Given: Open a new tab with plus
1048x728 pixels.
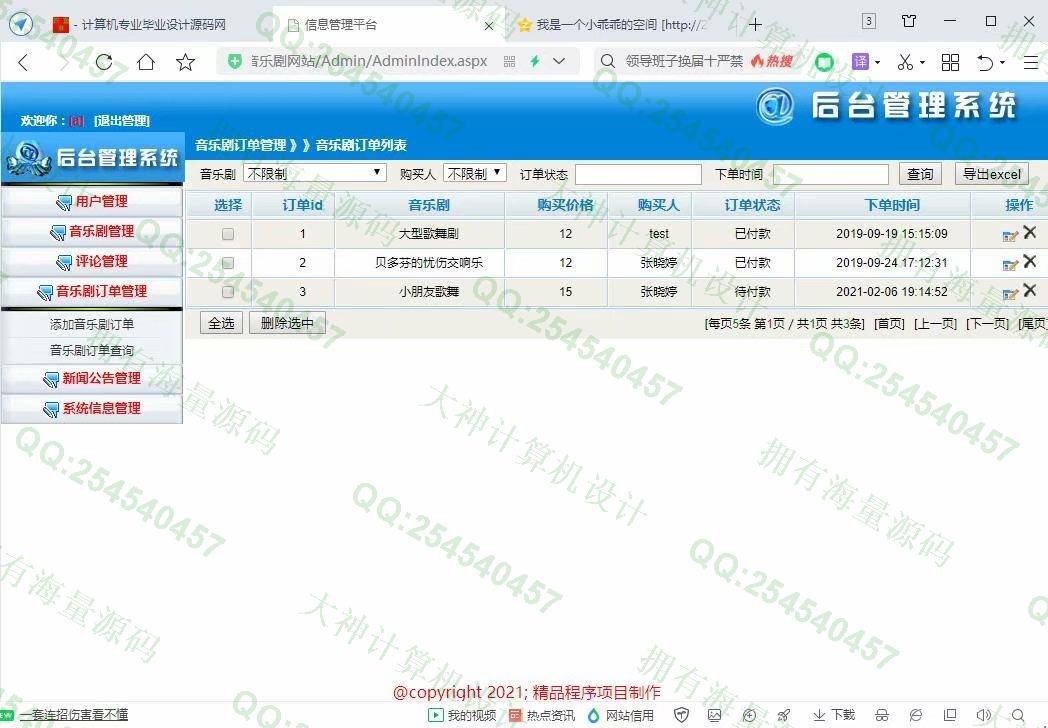Looking at the screenshot, I should coord(755,25).
